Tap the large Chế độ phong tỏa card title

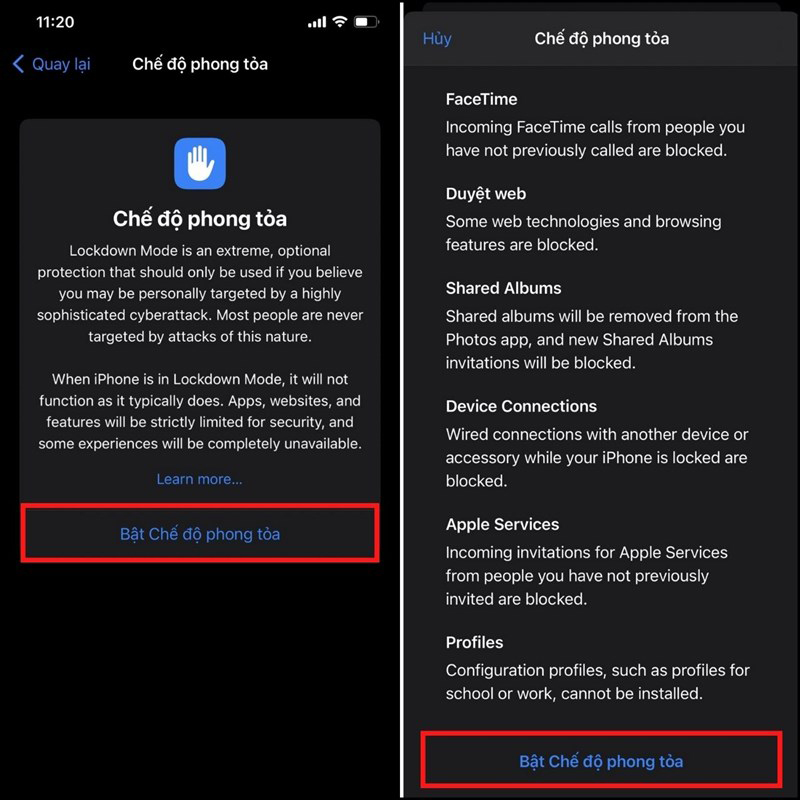tap(199, 219)
